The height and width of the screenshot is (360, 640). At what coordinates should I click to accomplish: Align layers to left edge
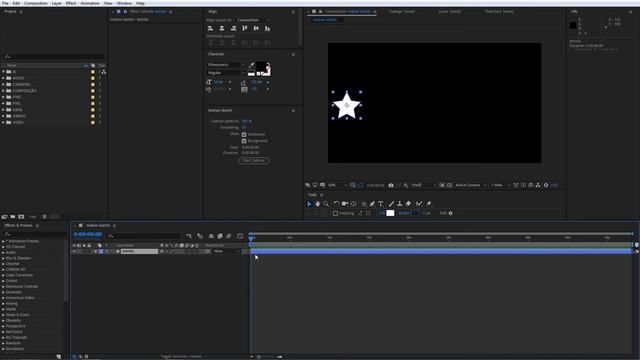point(211,28)
